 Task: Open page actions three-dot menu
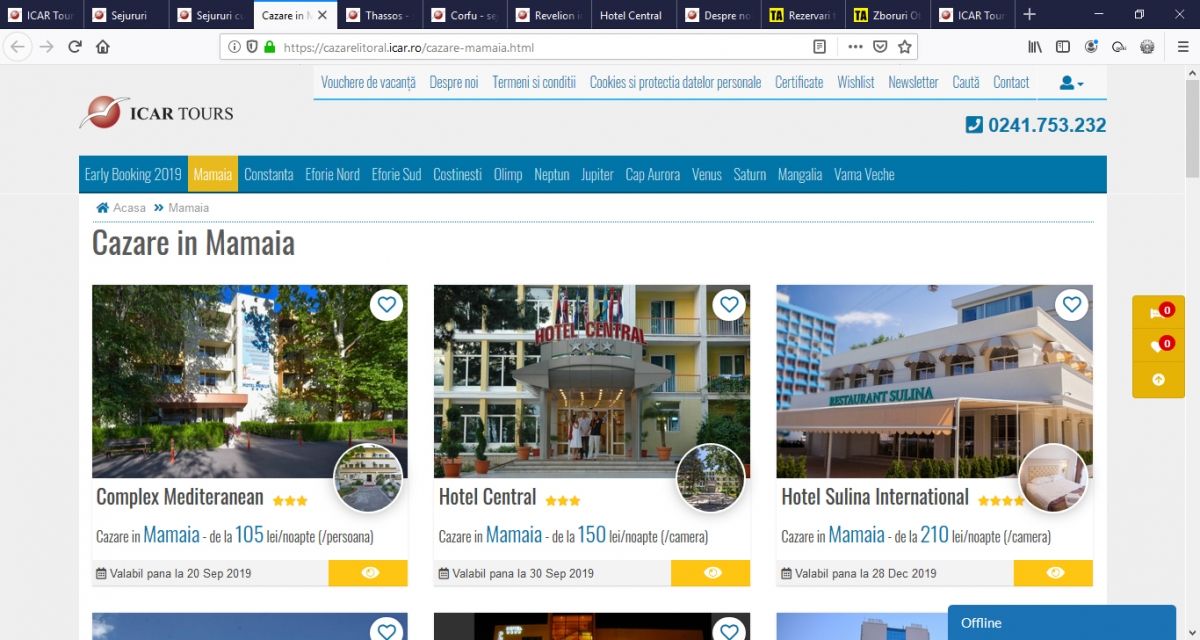(x=855, y=47)
